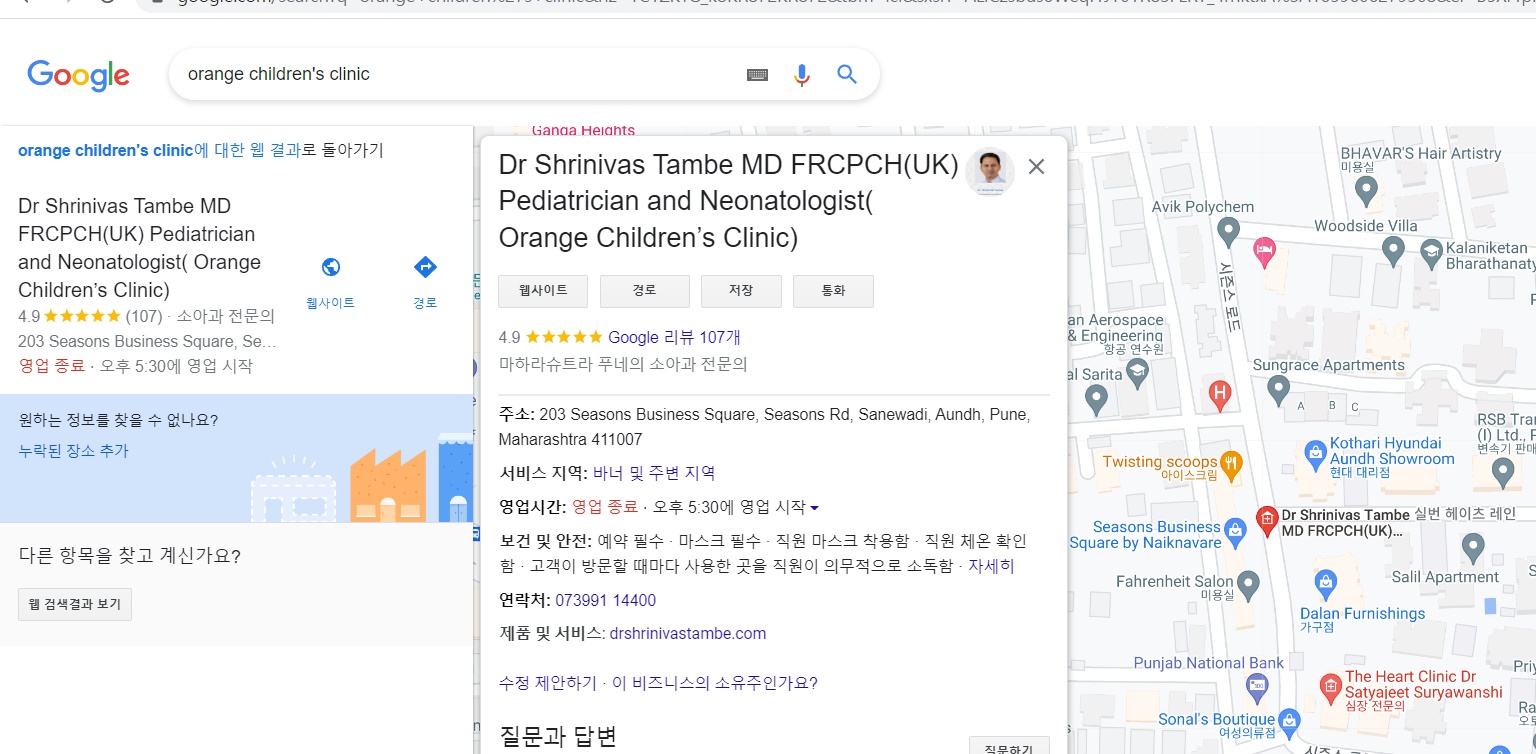The height and width of the screenshot is (754, 1536).
Task: Click the 웹사이트 button in info panel
Action: coord(543,291)
